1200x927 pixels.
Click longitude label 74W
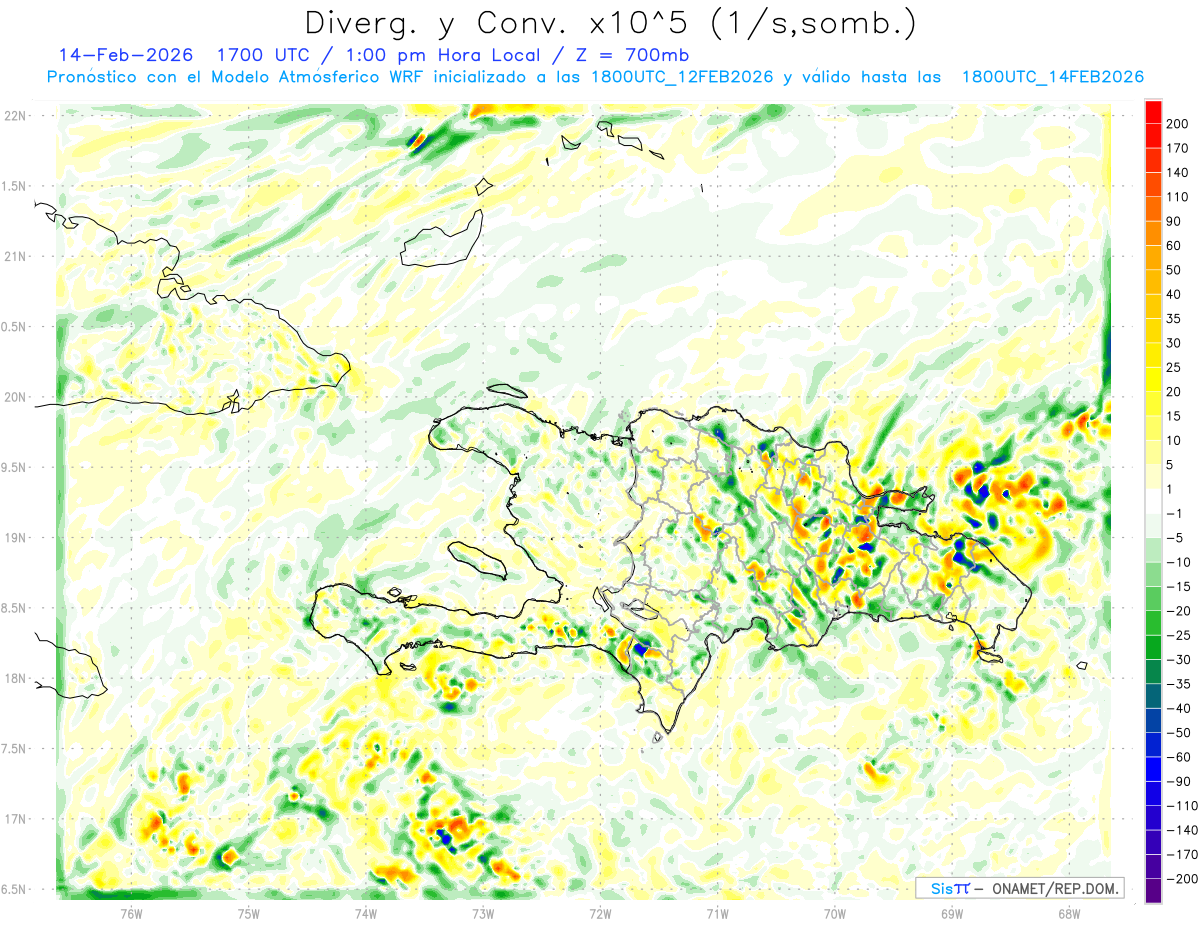(366, 913)
